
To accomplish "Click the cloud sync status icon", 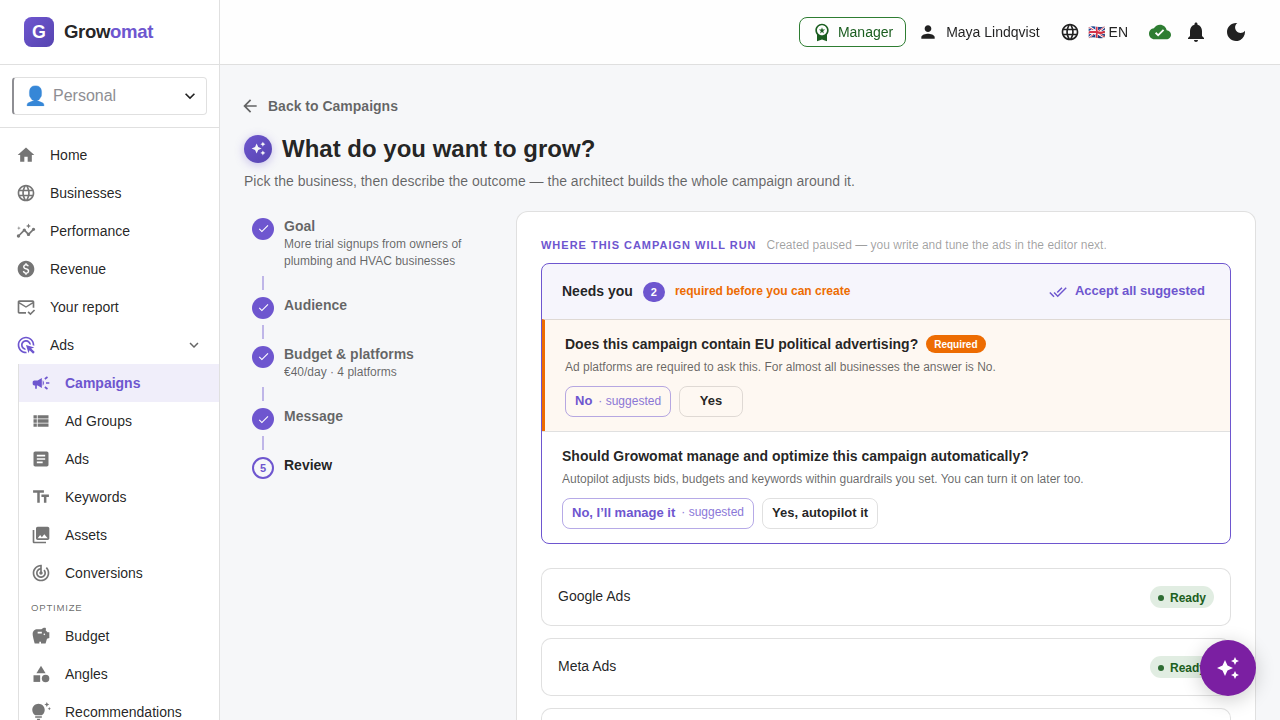I will (1160, 32).
